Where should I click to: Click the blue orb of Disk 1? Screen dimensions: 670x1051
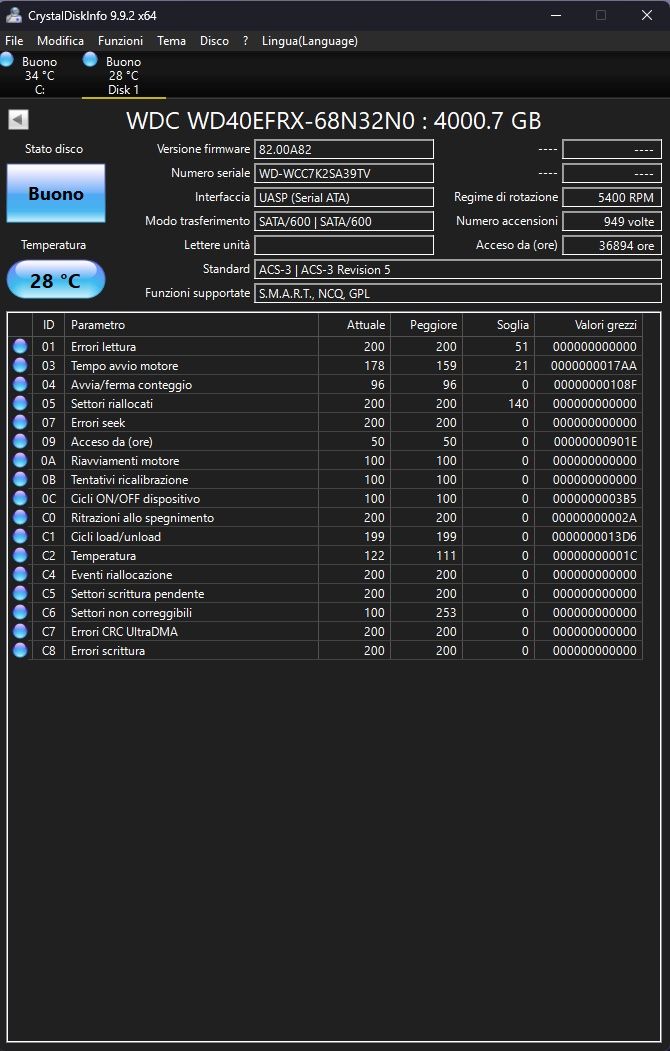coord(90,60)
